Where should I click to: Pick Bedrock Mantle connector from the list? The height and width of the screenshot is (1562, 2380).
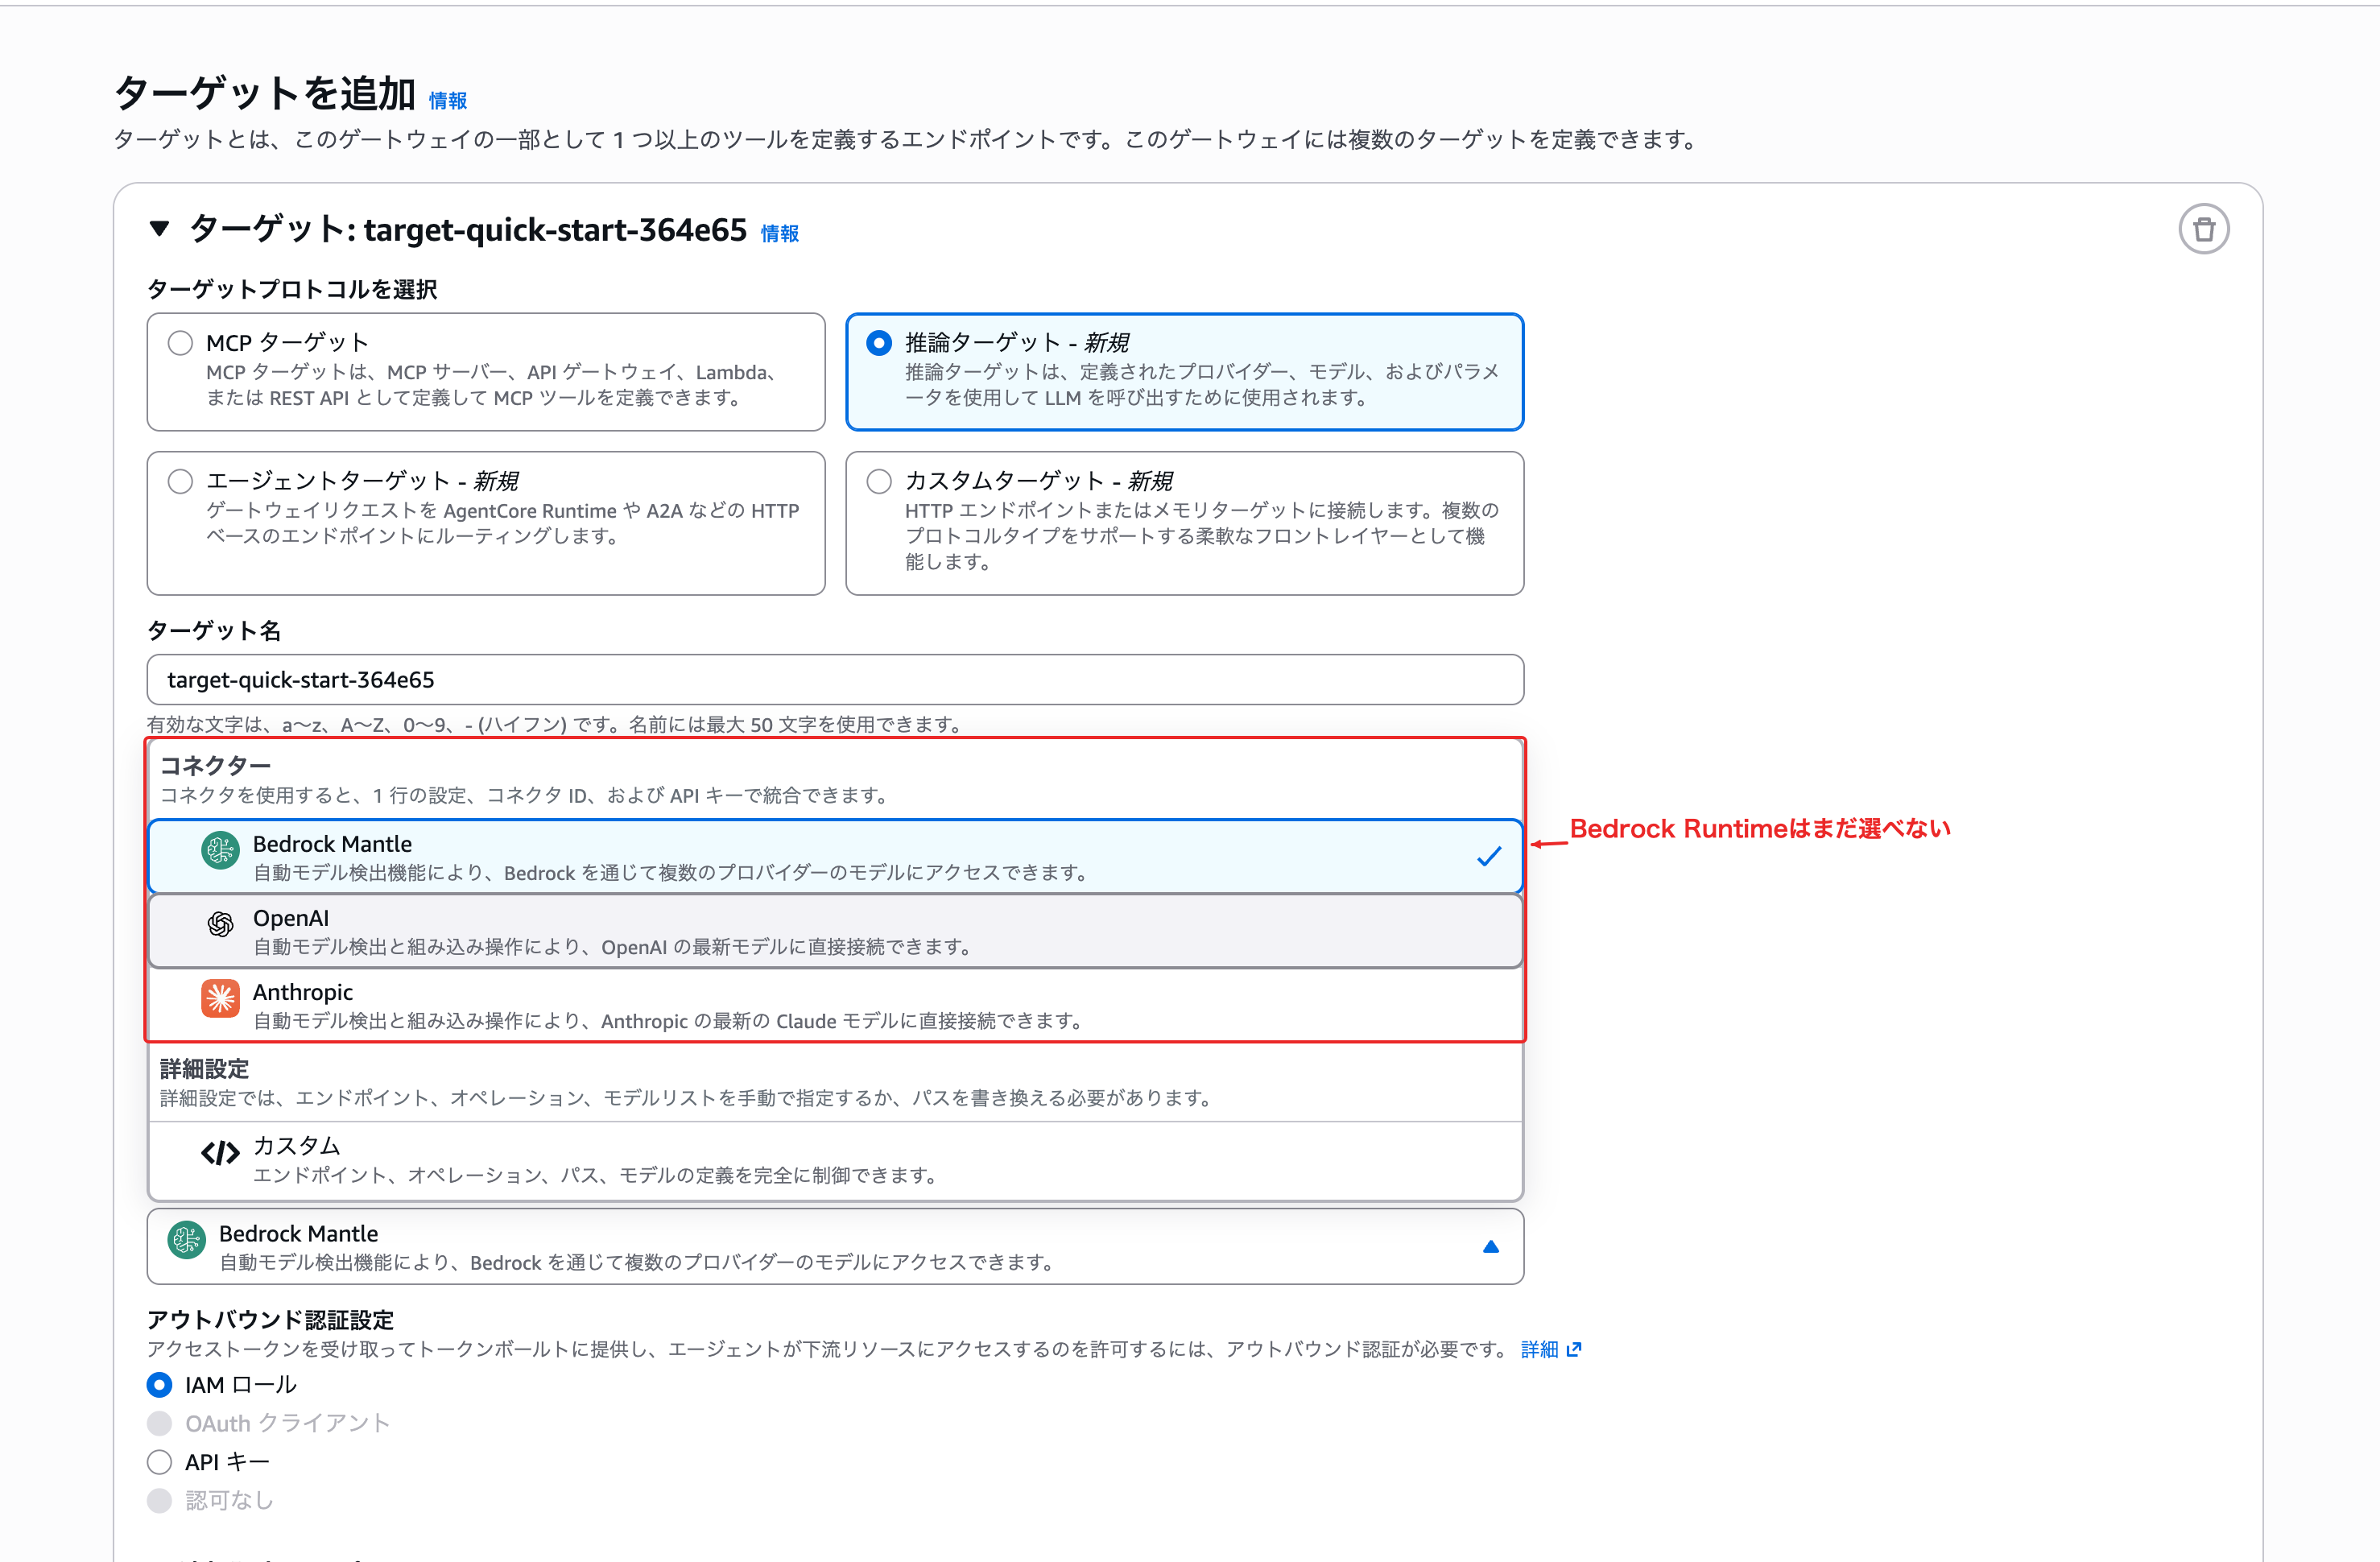pos(835,857)
